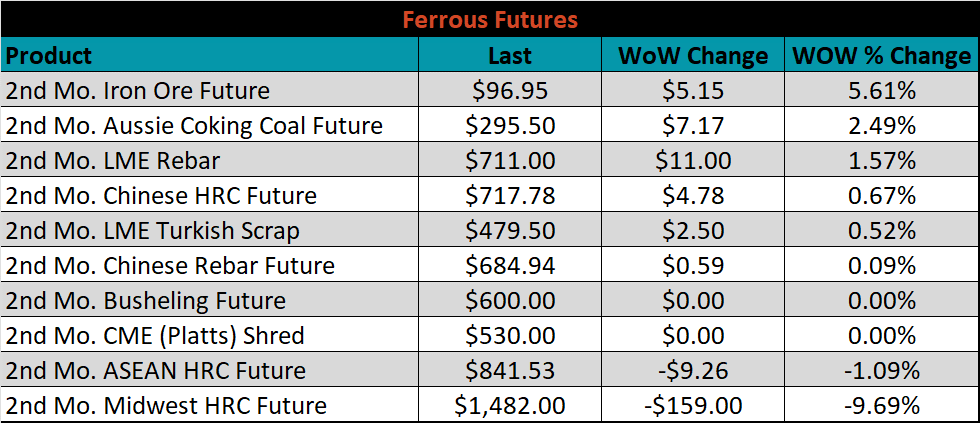Select the $7.17 coking coal change cell
This screenshot has height=423, width=980.
[692, 125]
